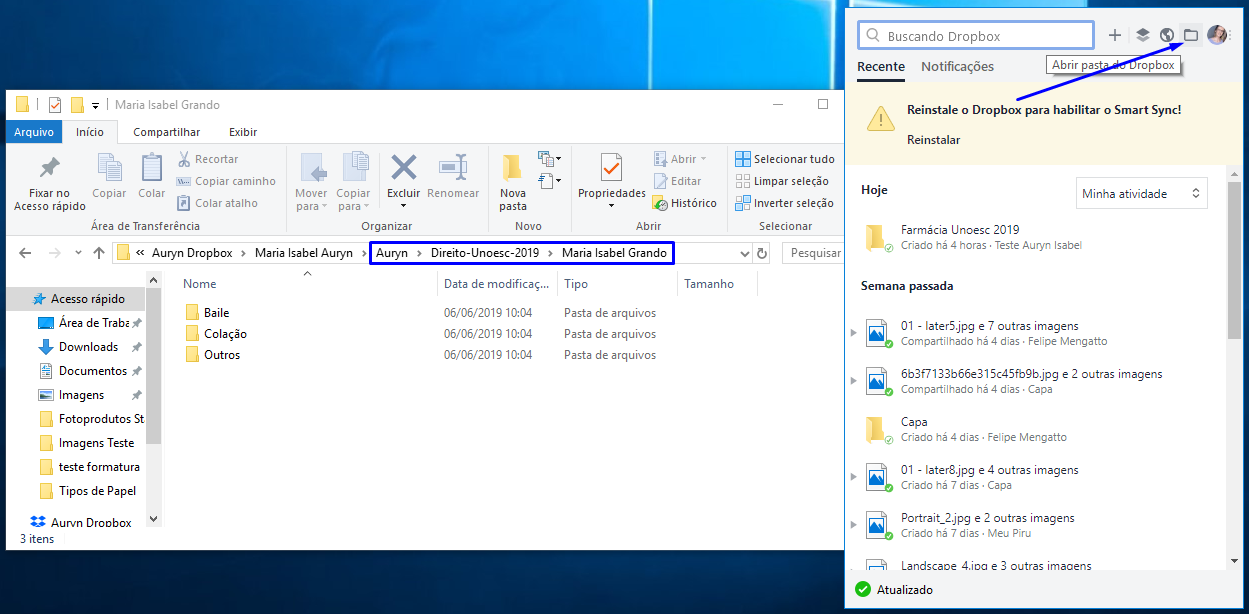
Task: Sort by Data de modificação column
Action: pos(497,284)
